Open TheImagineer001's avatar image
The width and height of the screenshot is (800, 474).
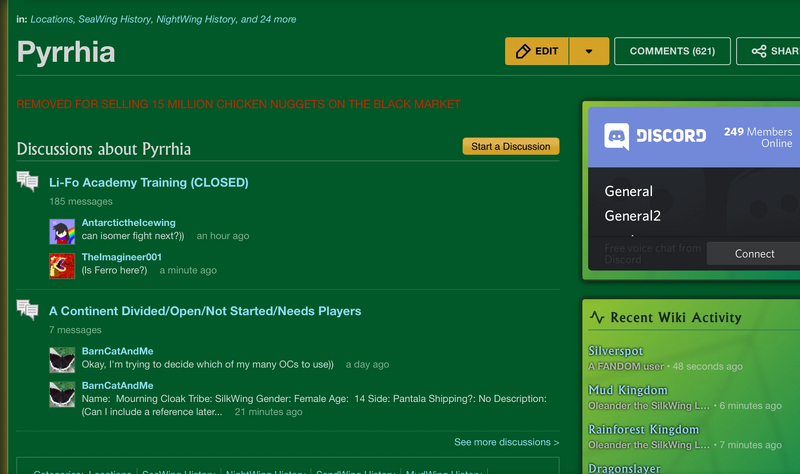pos(62,265)
